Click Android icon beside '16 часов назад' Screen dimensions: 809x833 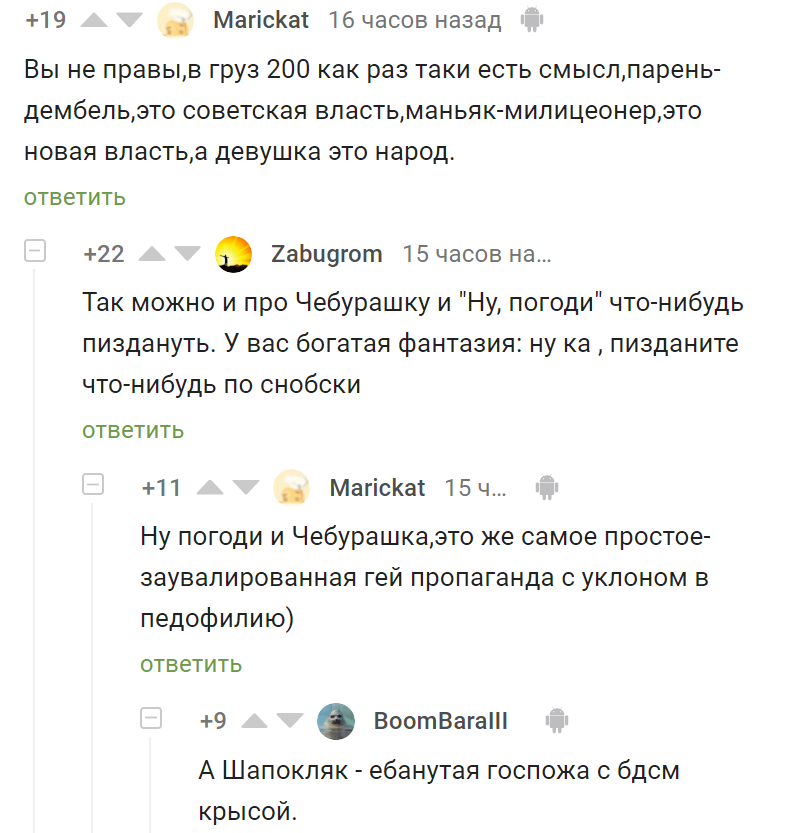pyautogui.click(x=531, y=19)
